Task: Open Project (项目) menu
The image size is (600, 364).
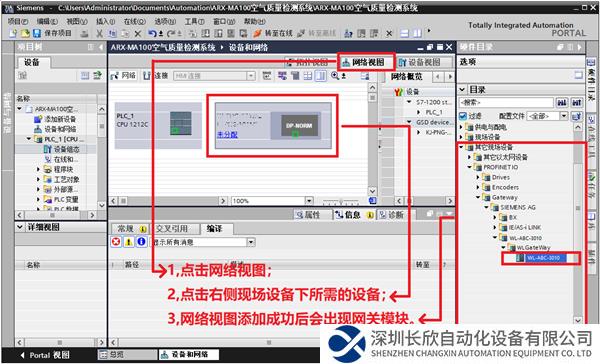Action: (x=18, y=21)
